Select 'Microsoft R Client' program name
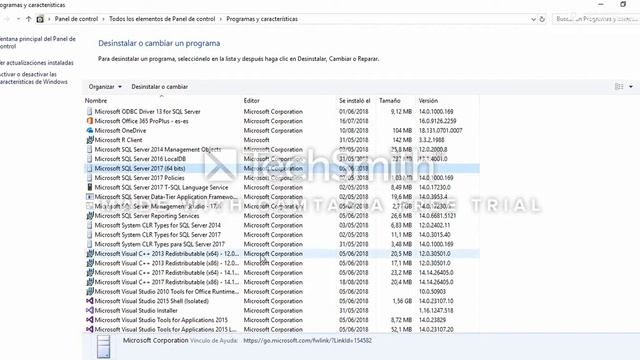Screen dimensions: 640x360 coord(118,140)
